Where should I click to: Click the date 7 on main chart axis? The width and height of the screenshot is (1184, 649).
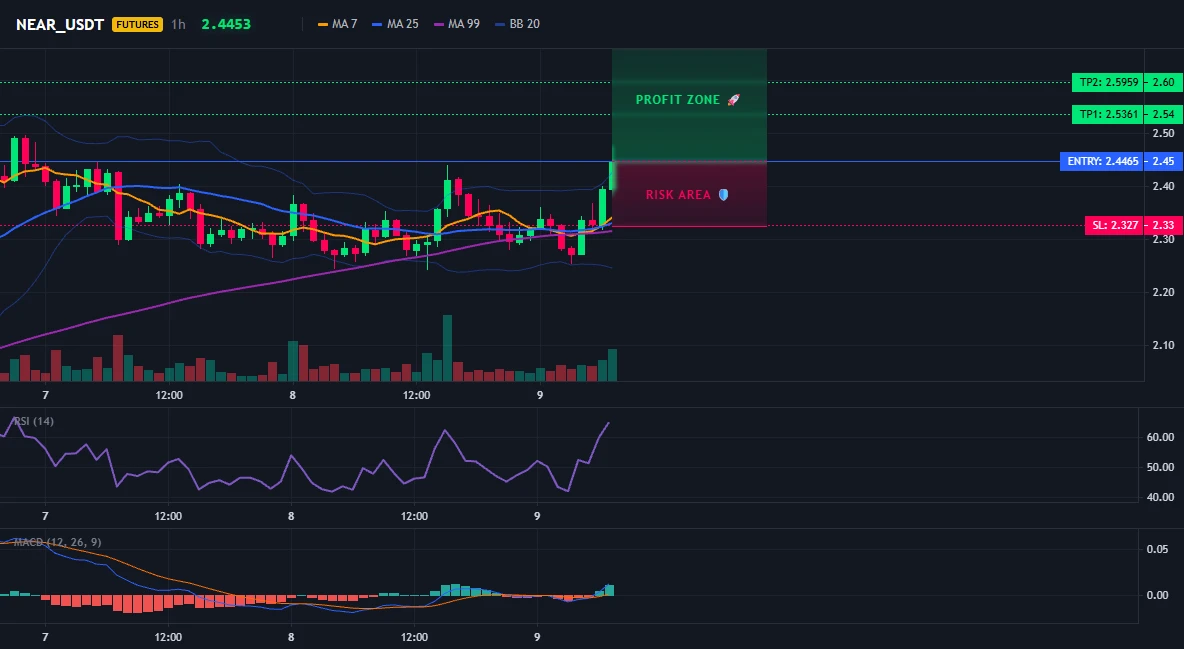pyautogui.click(x=45, y=395)
